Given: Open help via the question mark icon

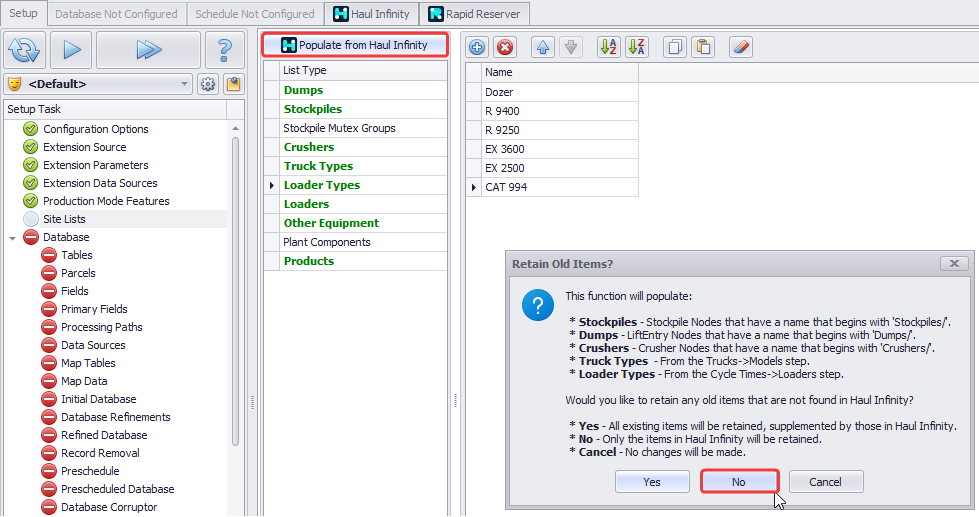Looking at the screenshot, I should pos(224,49).
